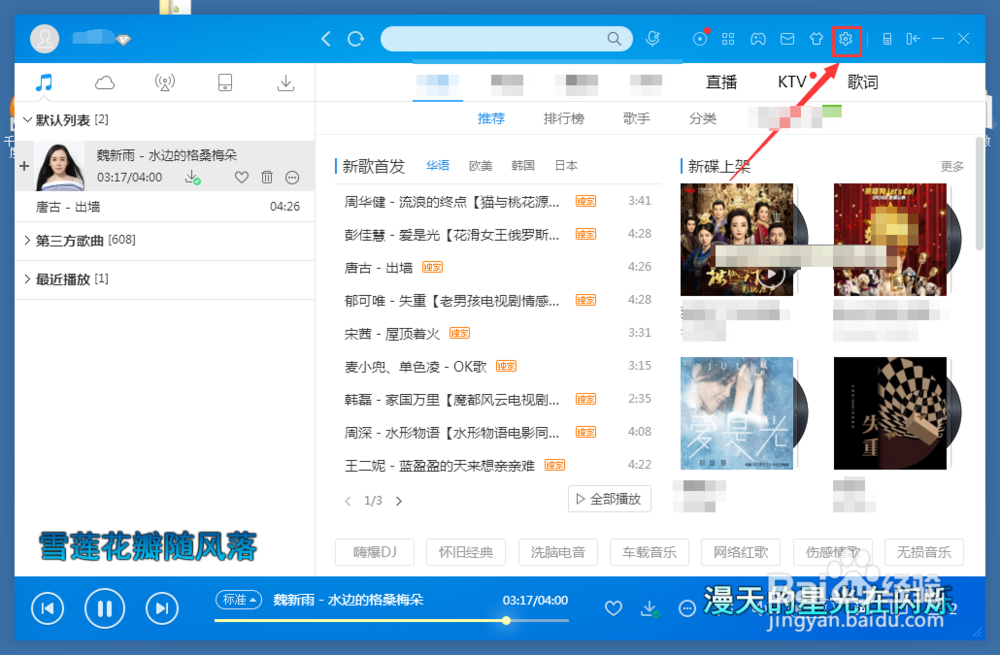Open the game controller icon
The height and width of the screenshot is (655, 1000).
point(758,40)
